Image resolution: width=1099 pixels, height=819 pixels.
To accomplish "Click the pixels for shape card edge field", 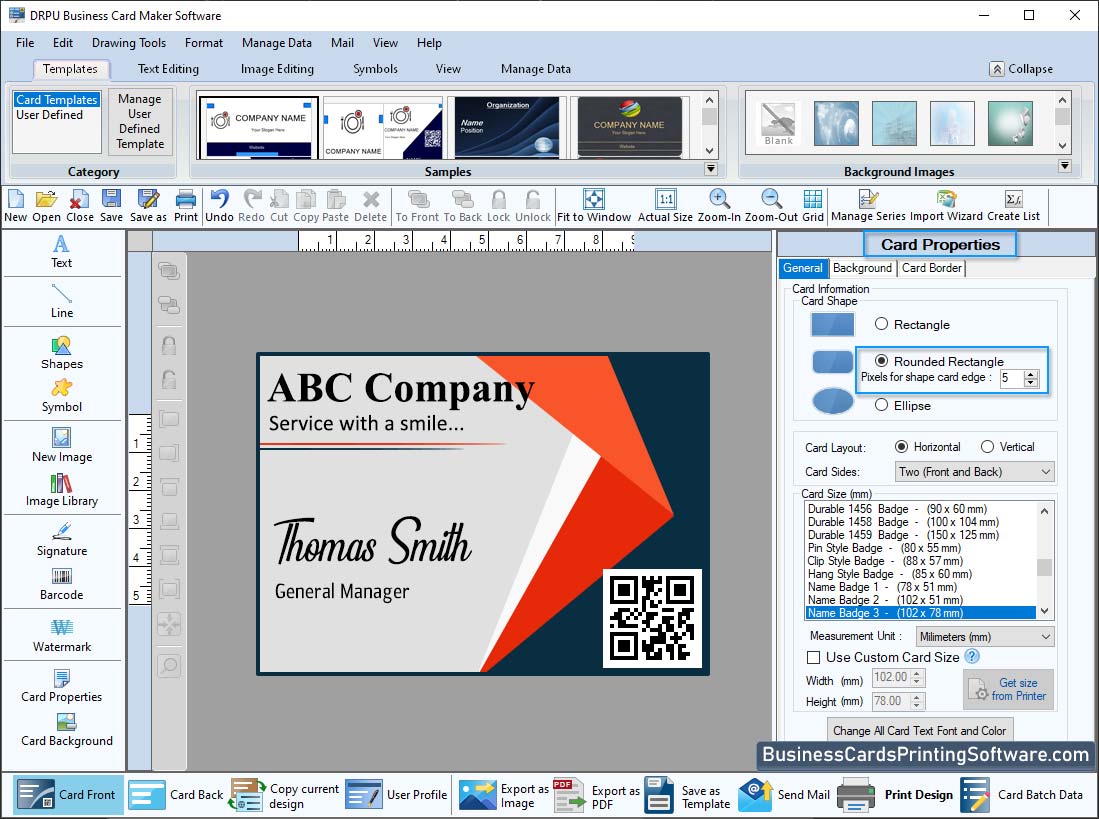I will click(1011, 378).
